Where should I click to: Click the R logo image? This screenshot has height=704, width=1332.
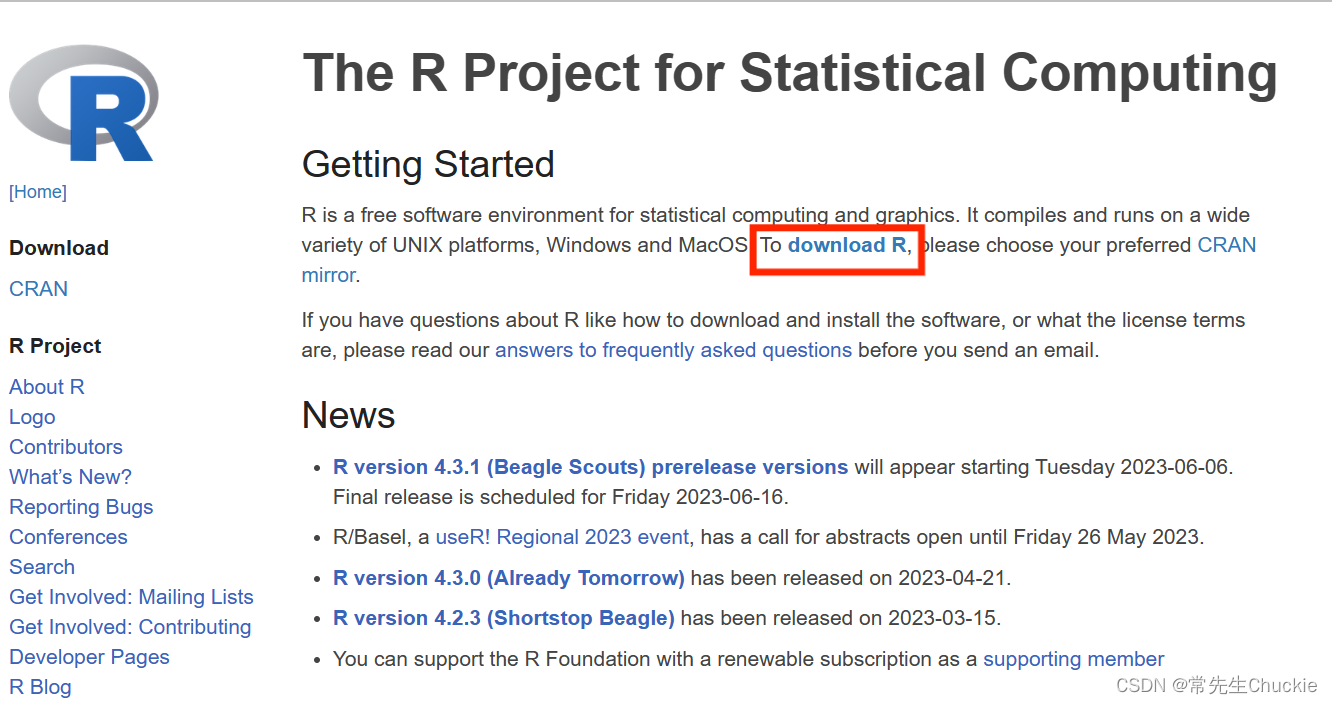pos(84,104)
